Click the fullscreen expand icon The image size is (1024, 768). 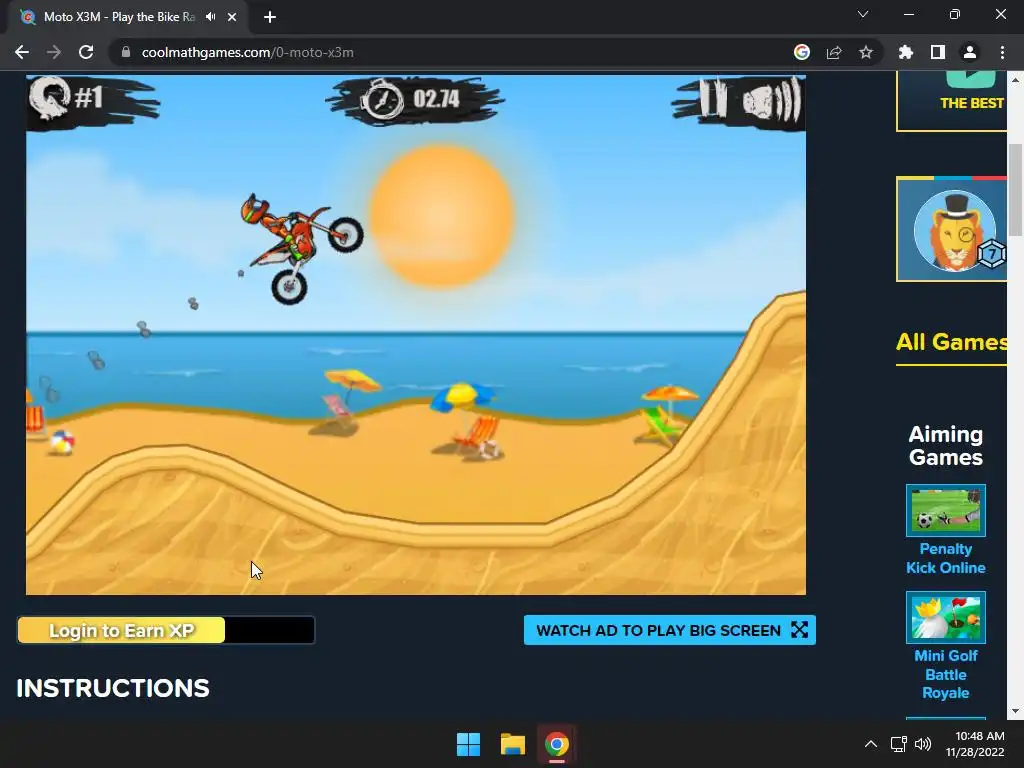[799, 630]
